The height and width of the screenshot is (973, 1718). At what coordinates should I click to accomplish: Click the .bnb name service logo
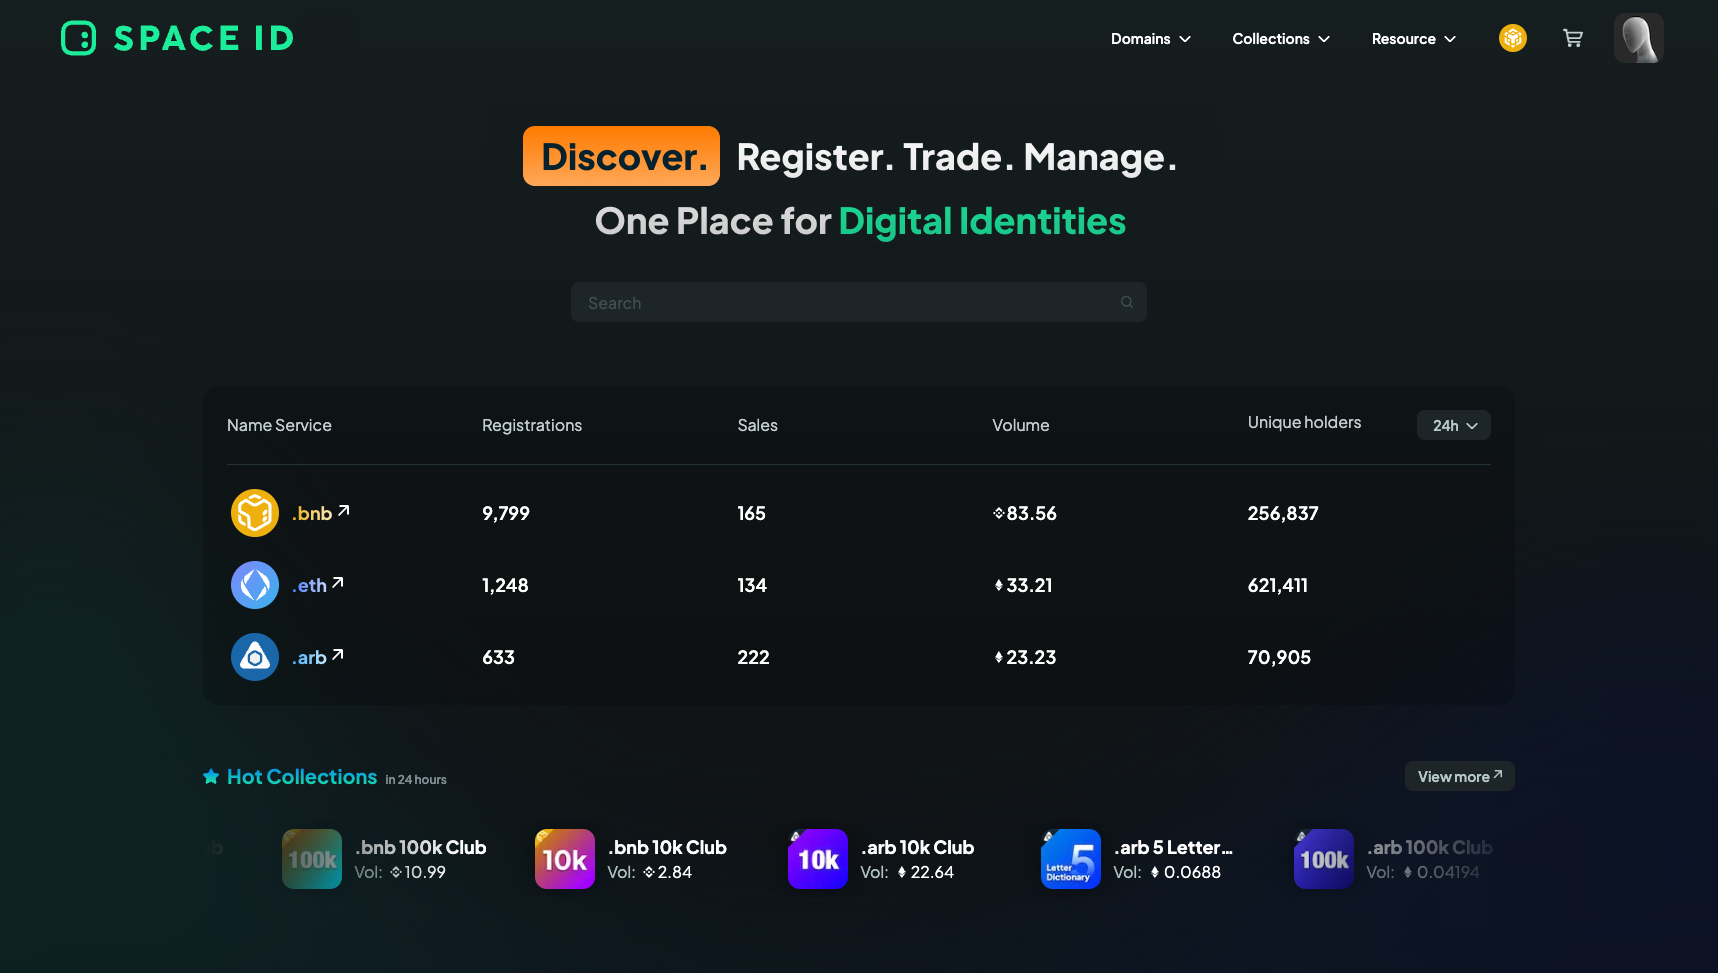coord(255,513)
